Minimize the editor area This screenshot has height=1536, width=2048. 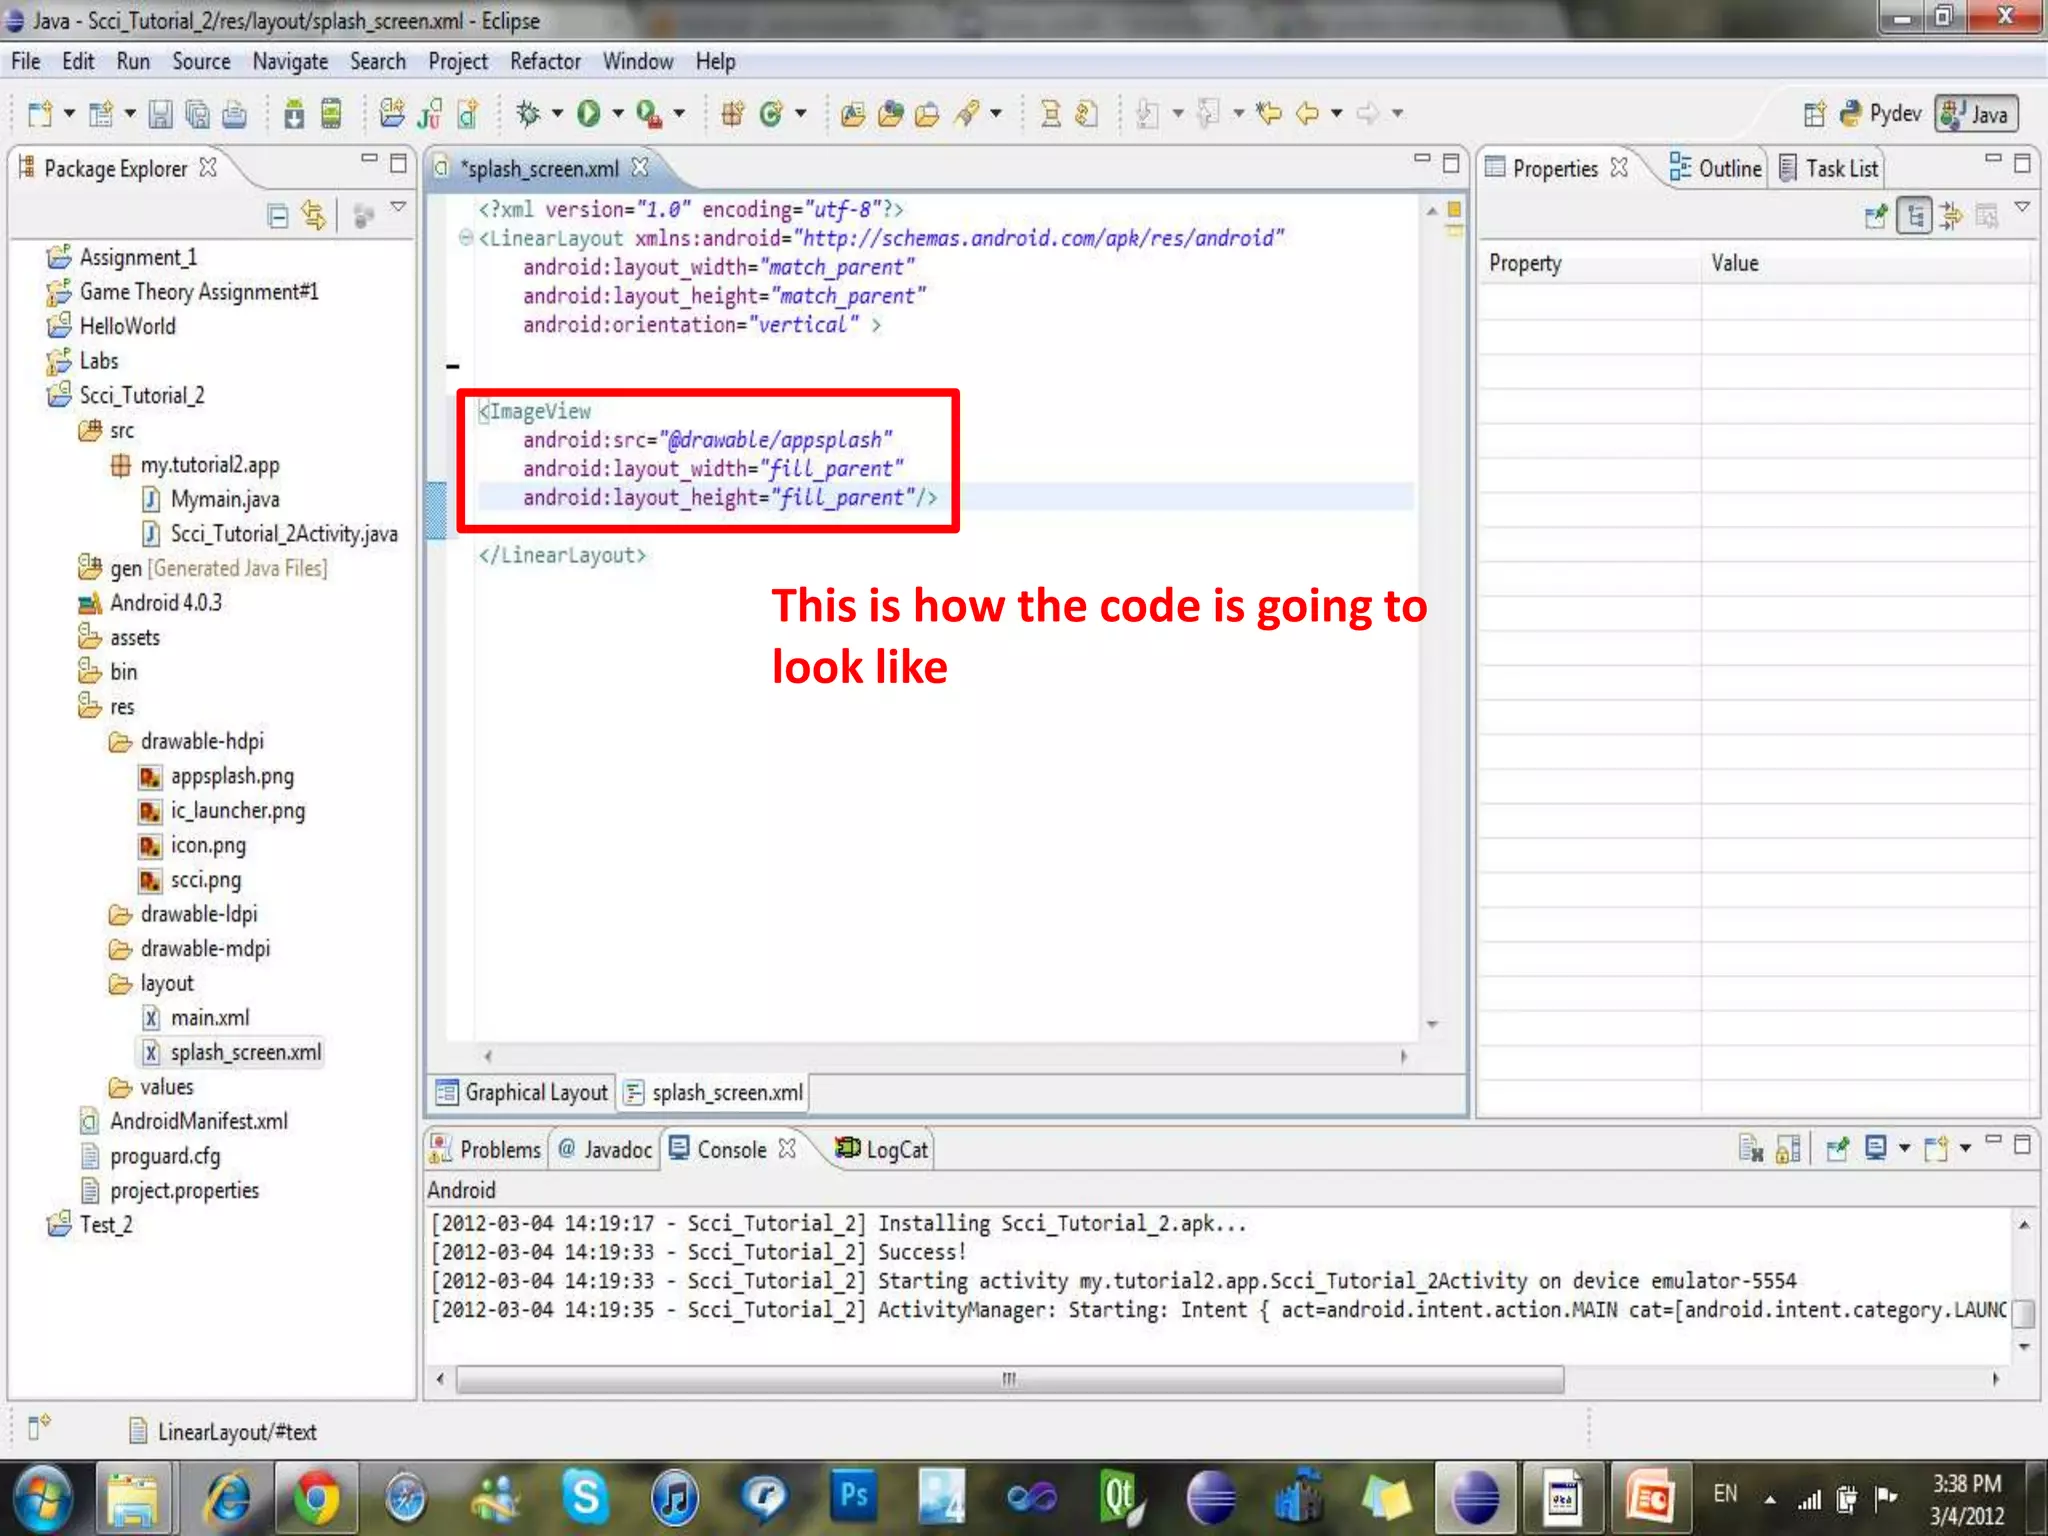pos(1422,160)
